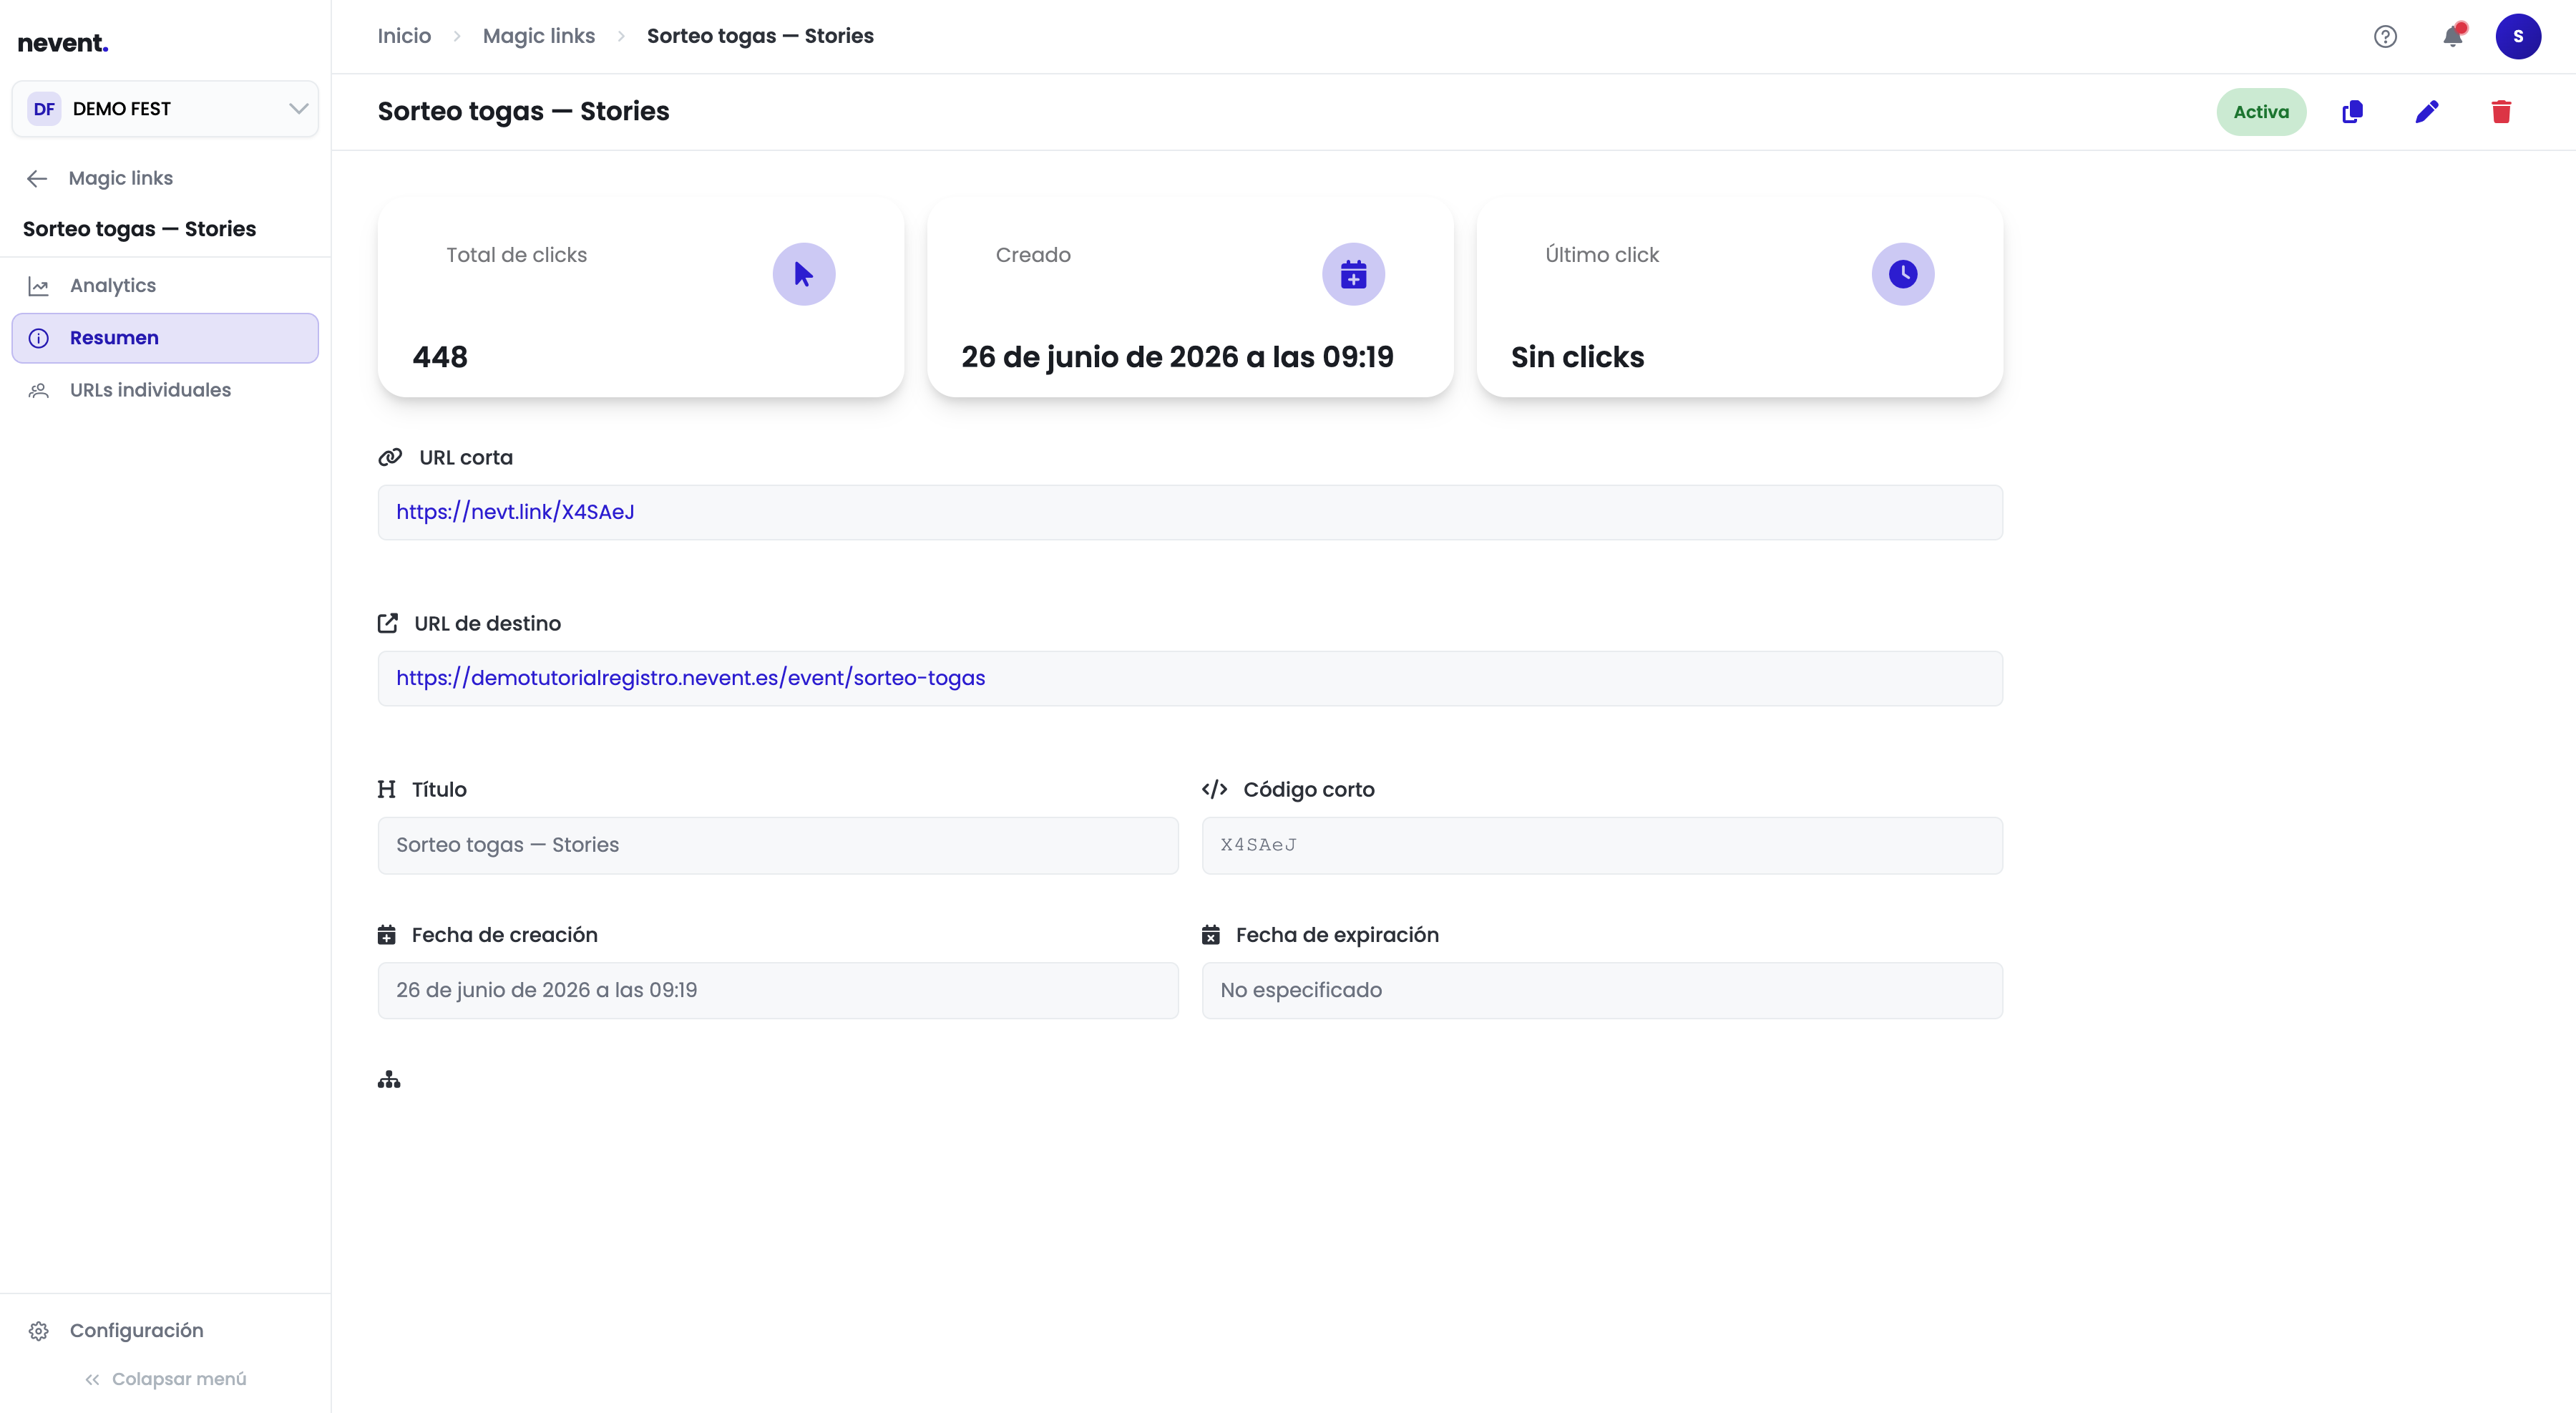Delete the magic link with trash icon
The image size is (2576, 1413).
point(2501,112)
